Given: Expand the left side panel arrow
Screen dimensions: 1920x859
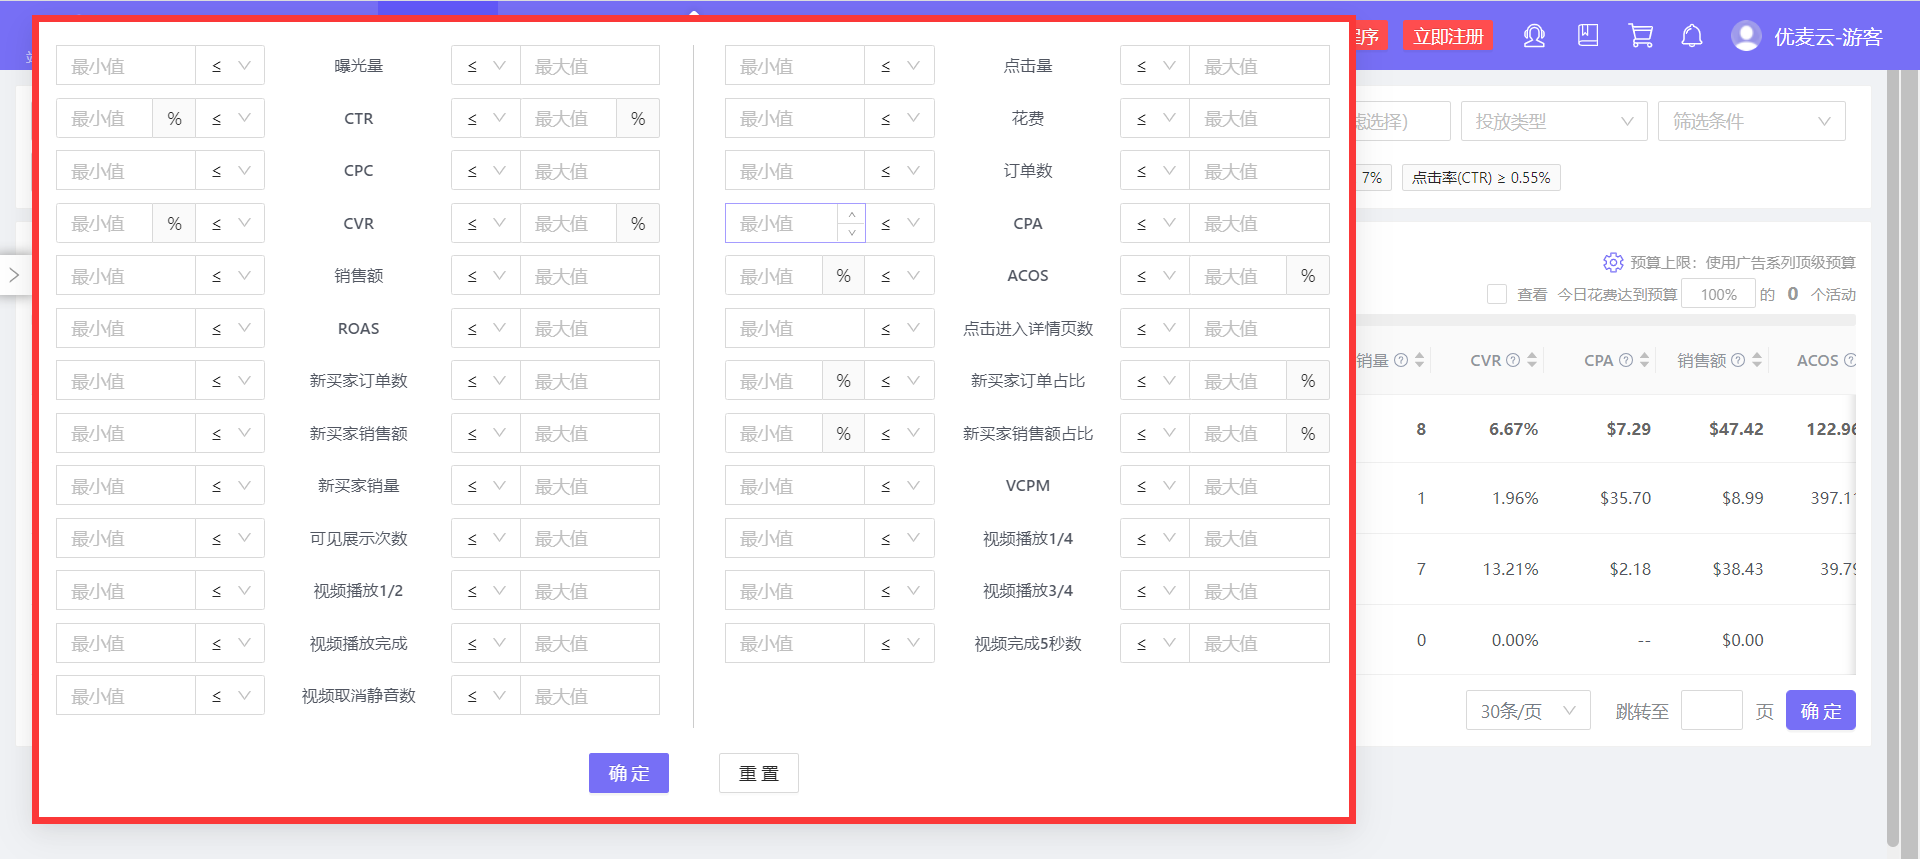Looking at the screenshot, I should pyautogui.click(x=14, y=275).
